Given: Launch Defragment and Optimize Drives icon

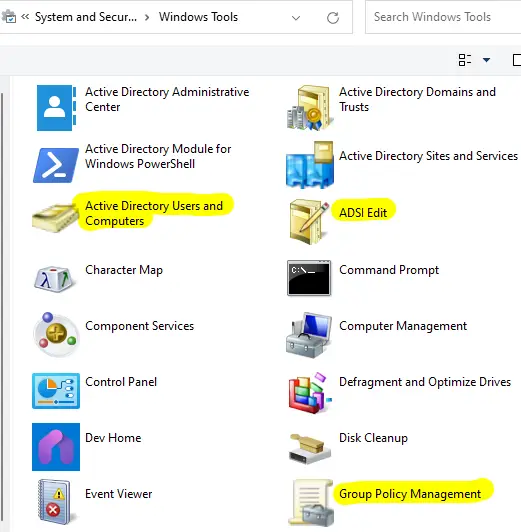Looking at the screenshot, I should [x=310, y=393].
